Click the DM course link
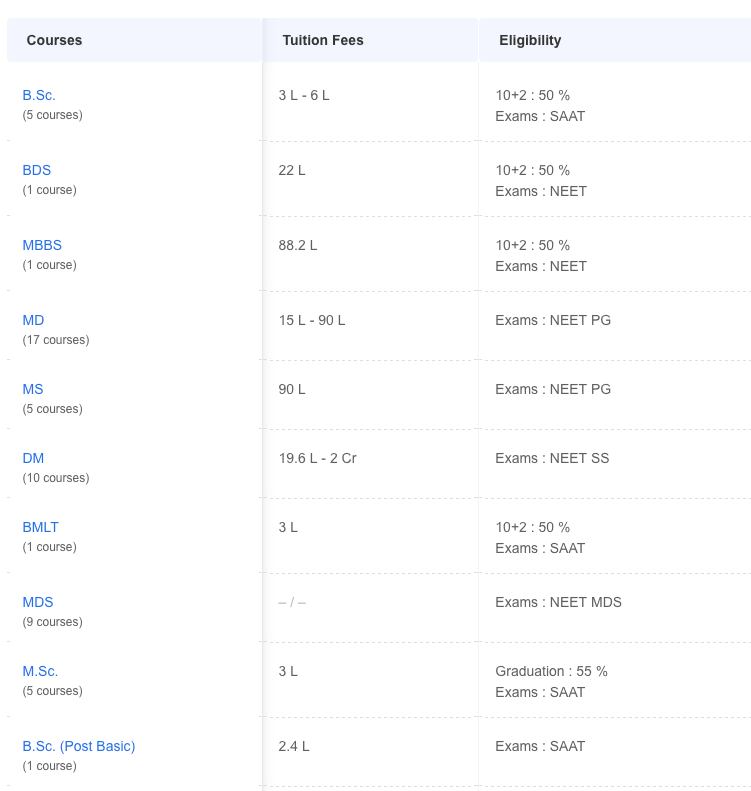Image resolution: width=751 pixels, height=791 pixels. (x=33, y=458)
